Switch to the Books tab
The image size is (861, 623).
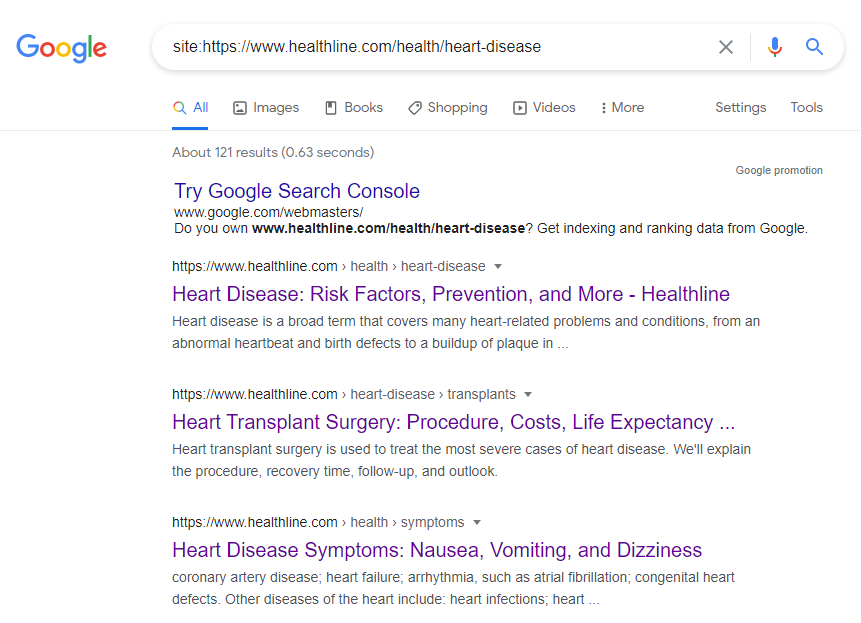click(354, 108)
